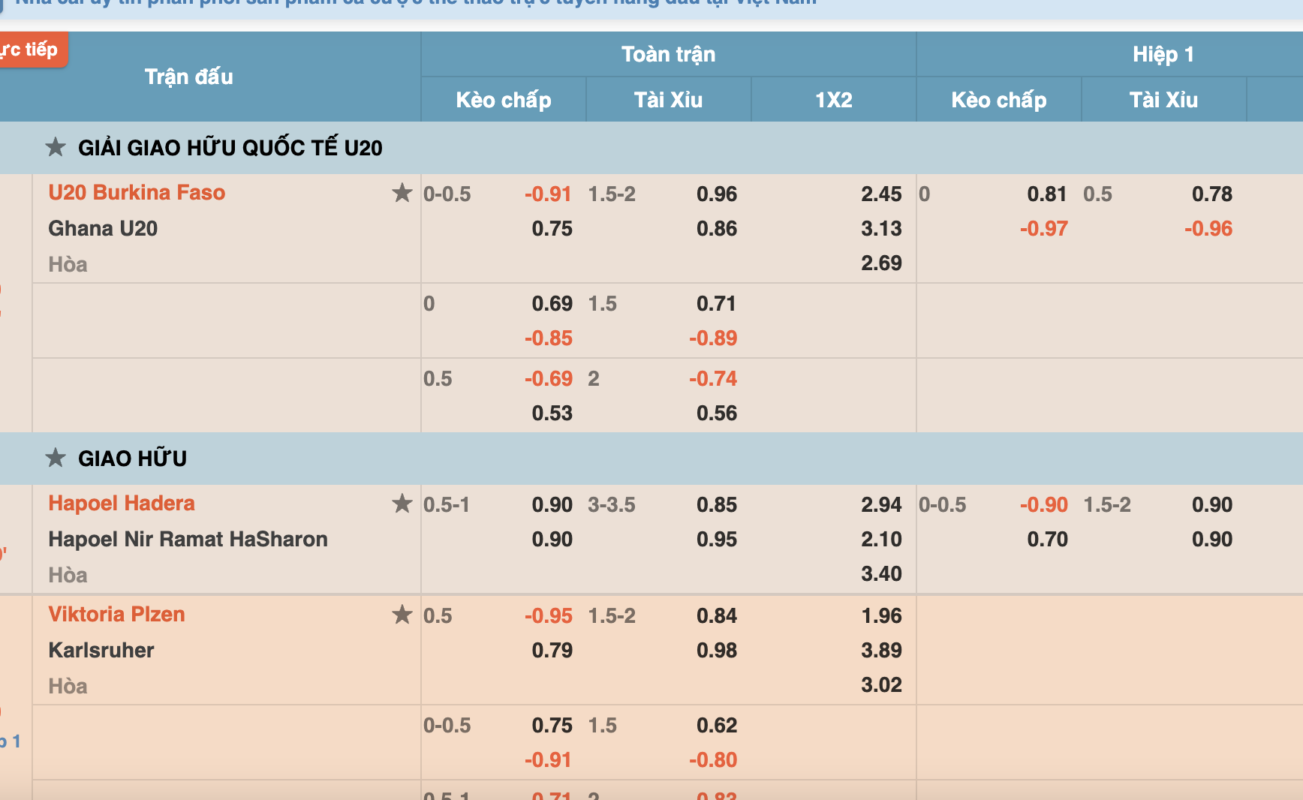Select Viktoria Plzen over odds 0.84
This screenshot has height=800, width=1303.
(717, 616)
